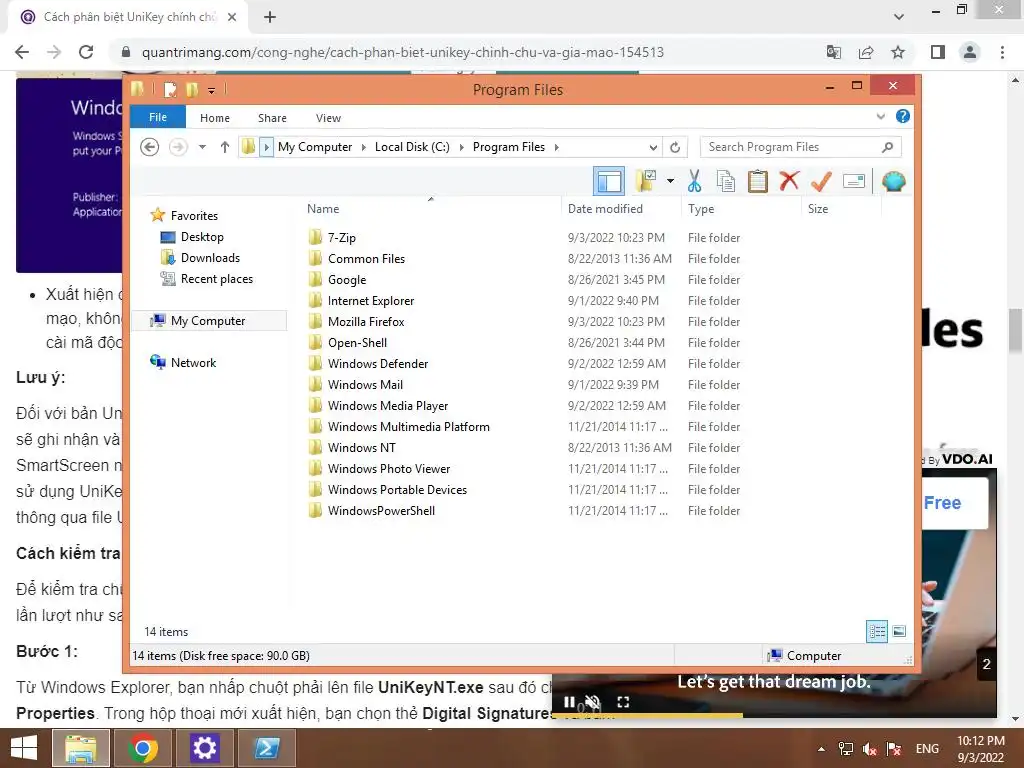This screenshot has width=1024, height=768.
Task: Open address bar history dropdown
Action: tap(652, 147)
